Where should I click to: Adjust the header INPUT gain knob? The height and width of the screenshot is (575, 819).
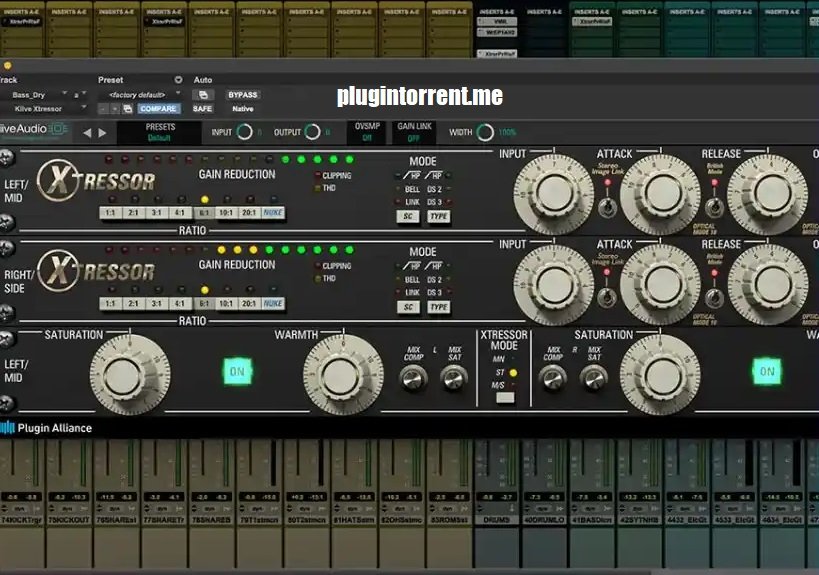coord(244,132)
